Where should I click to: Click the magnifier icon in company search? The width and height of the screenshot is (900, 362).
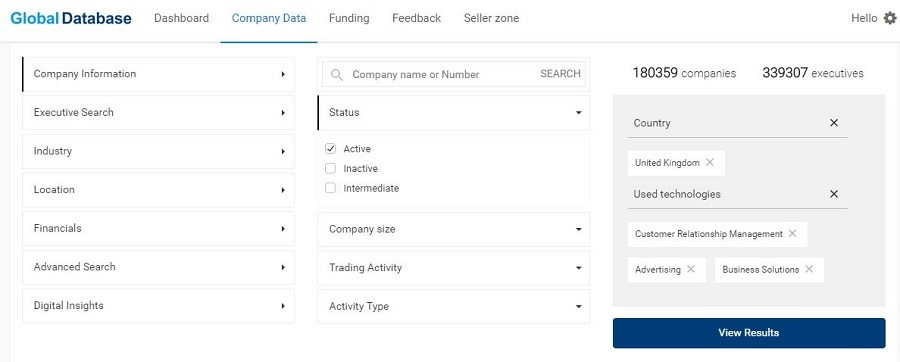(337, 75)
